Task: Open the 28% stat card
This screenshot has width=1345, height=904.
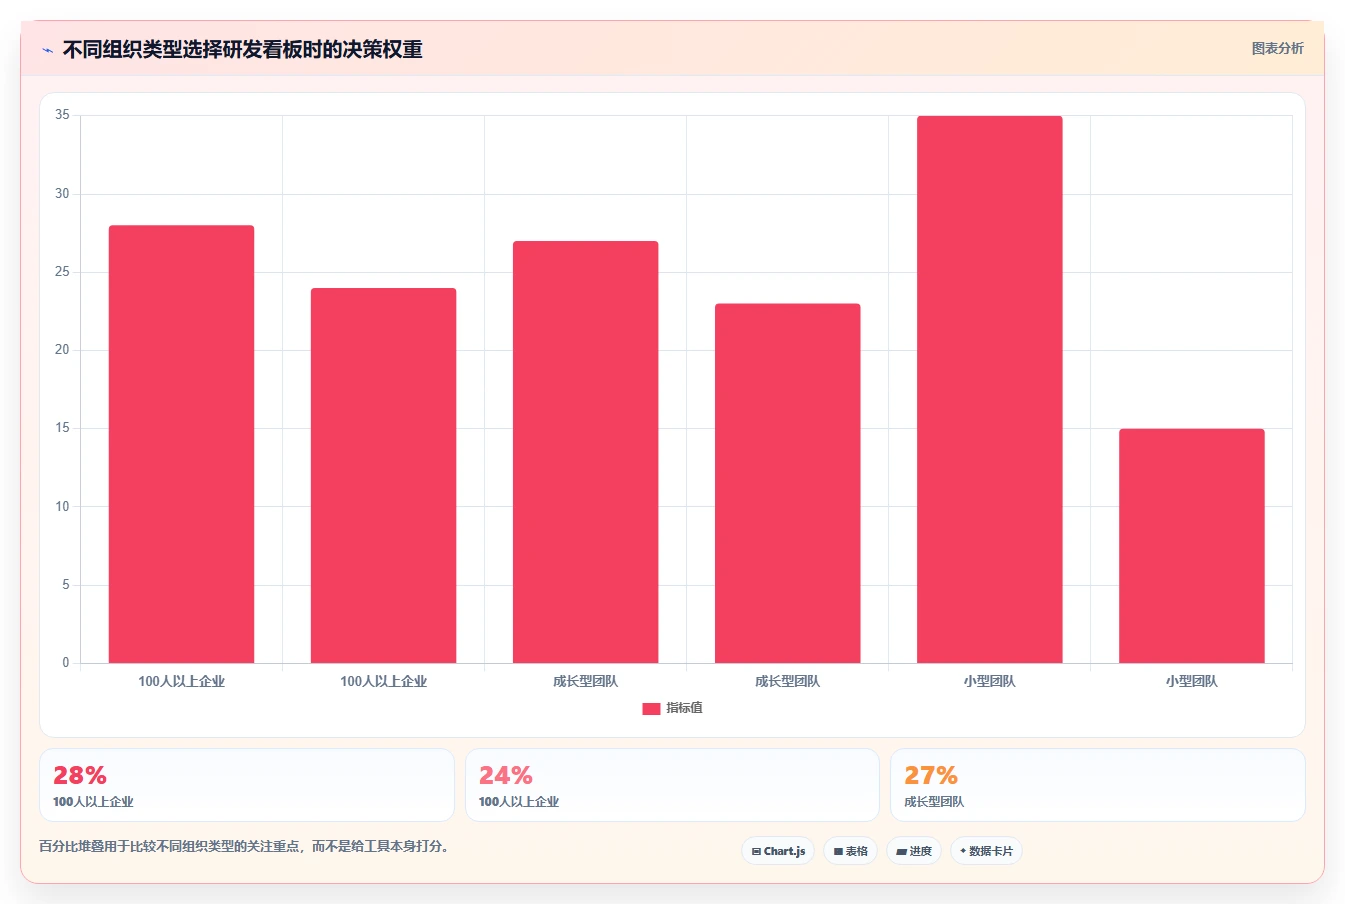Action: tap(247, 785)
